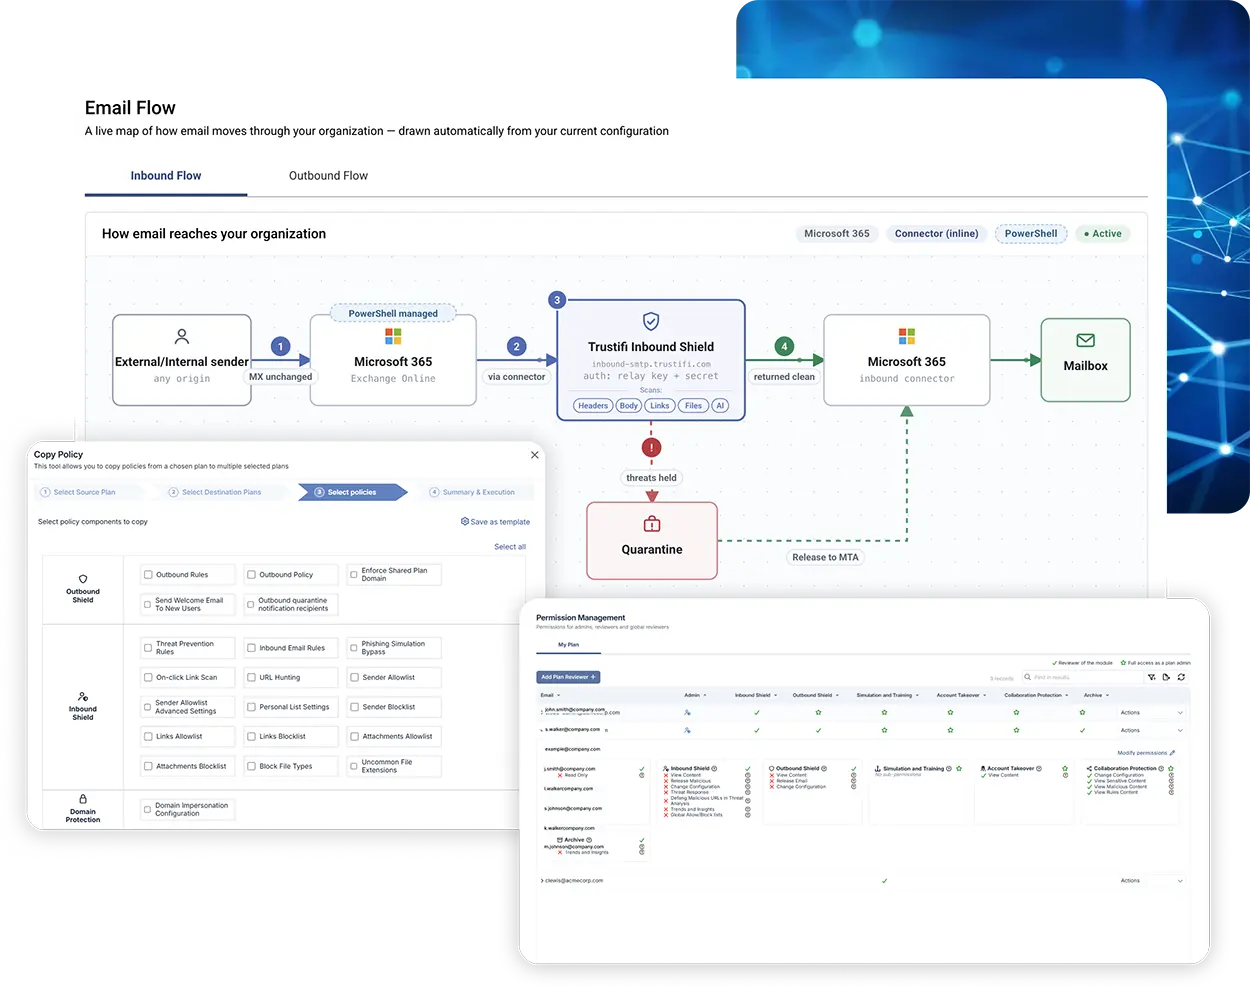Click Save as template link
Screen dimensions: 1250x990
[495, 522]
